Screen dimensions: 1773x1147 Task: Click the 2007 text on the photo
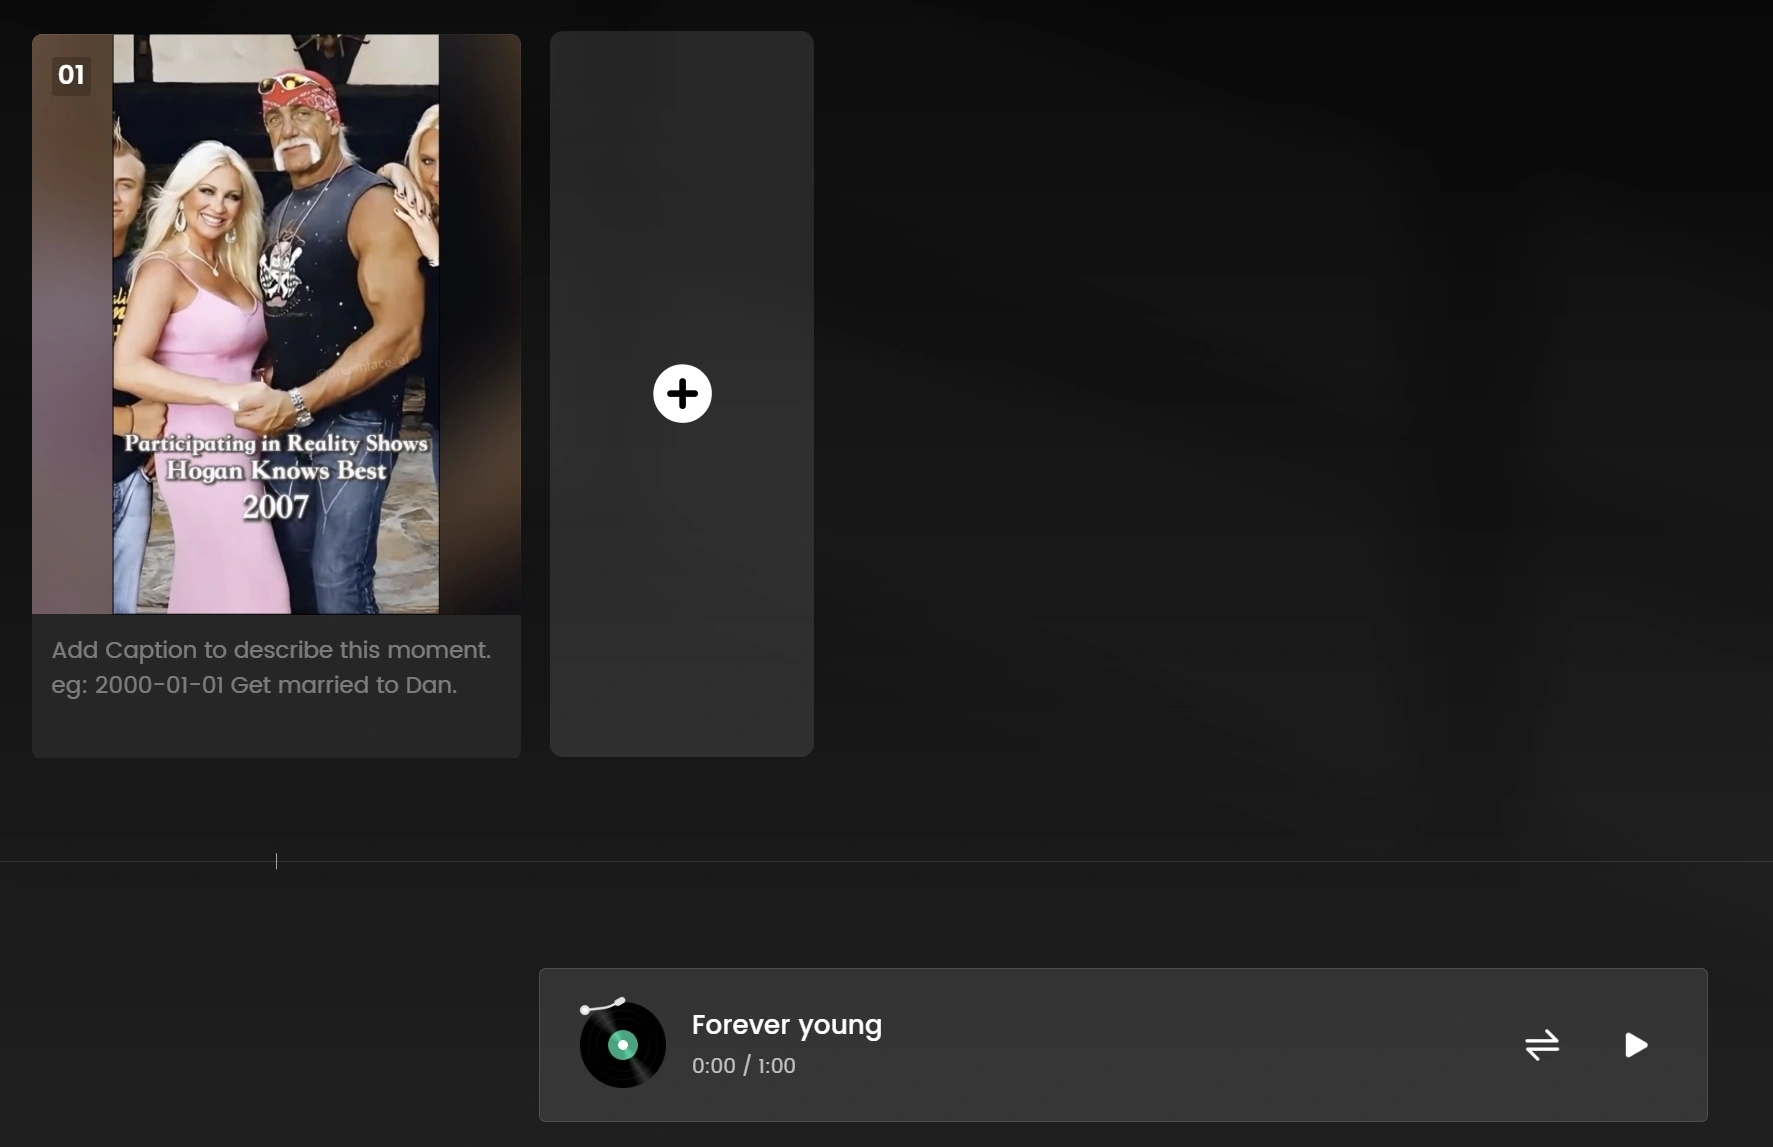(275, 507)
